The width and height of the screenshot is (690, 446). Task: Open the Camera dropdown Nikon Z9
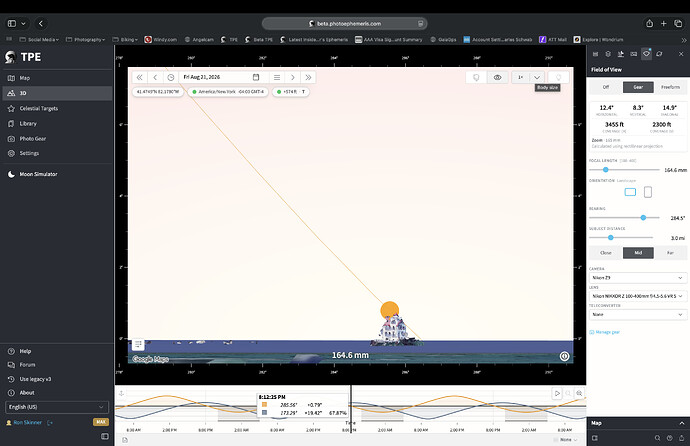pyautogui.click(x=638, y=278)
